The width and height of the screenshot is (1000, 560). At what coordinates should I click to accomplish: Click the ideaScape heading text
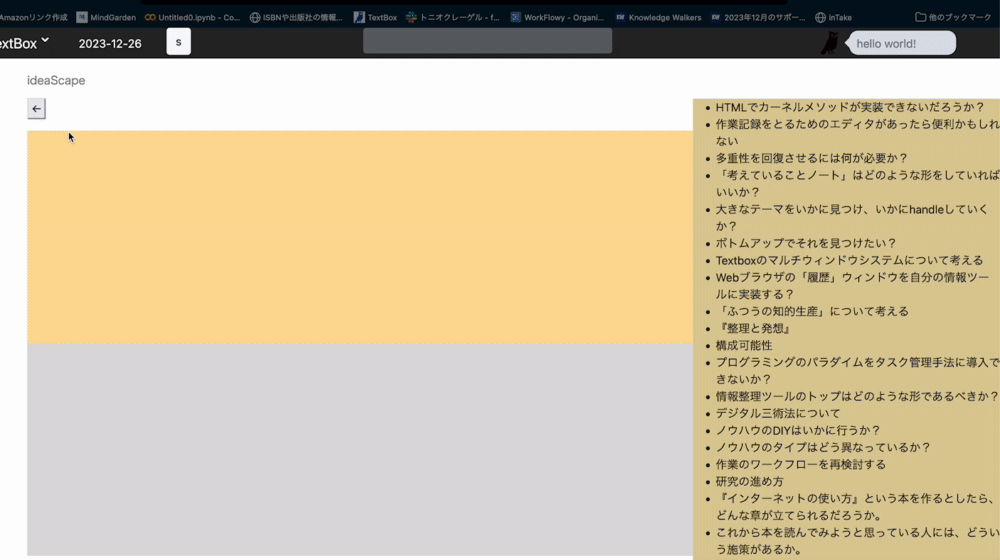tap(56, 80)
